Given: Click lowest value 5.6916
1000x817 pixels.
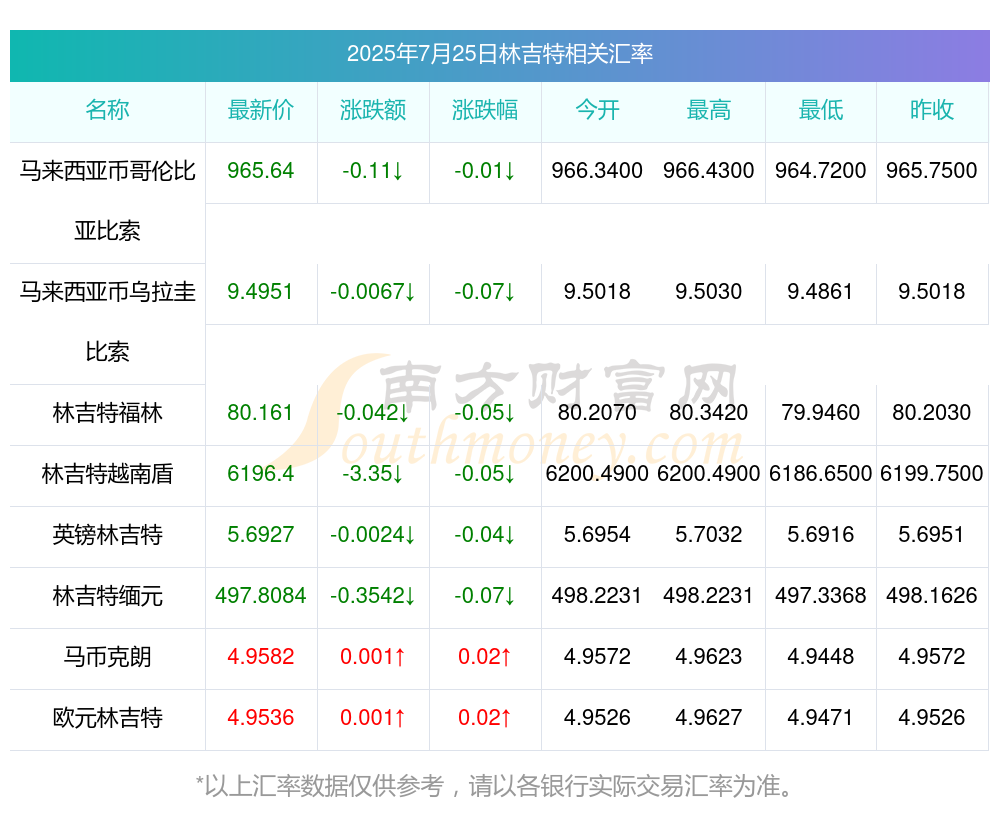Looking at the screenshot, I should pyautogui.click(x=821, y=534).
